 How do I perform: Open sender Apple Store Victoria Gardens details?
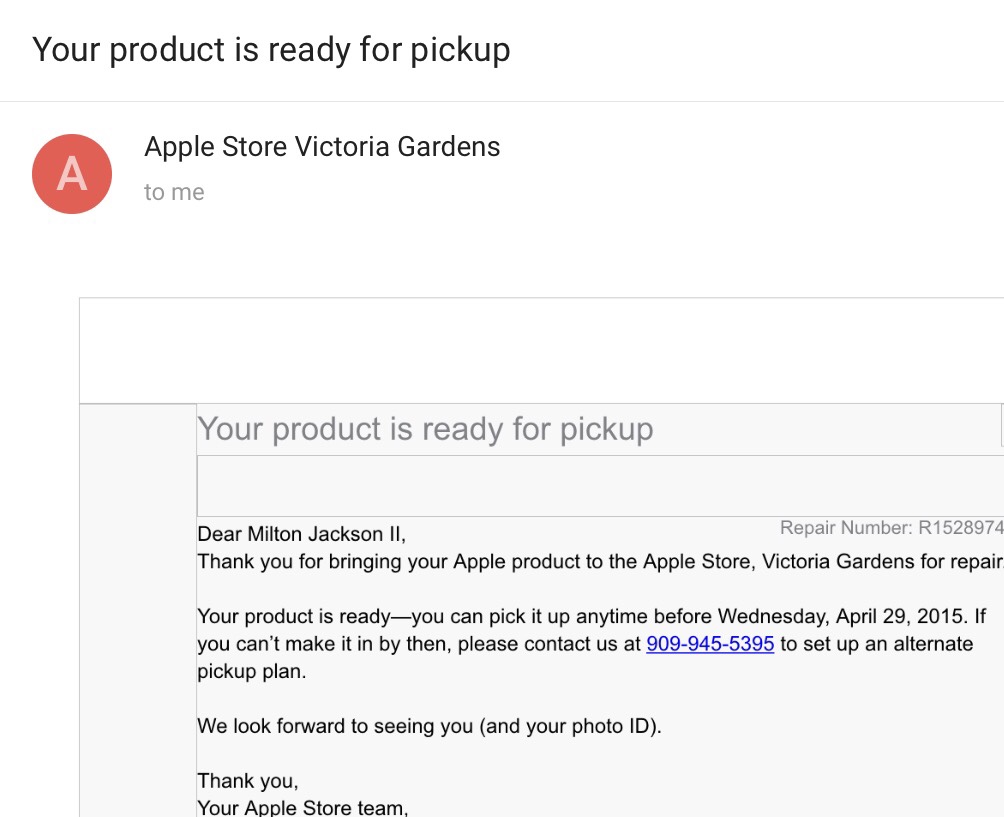322,147
